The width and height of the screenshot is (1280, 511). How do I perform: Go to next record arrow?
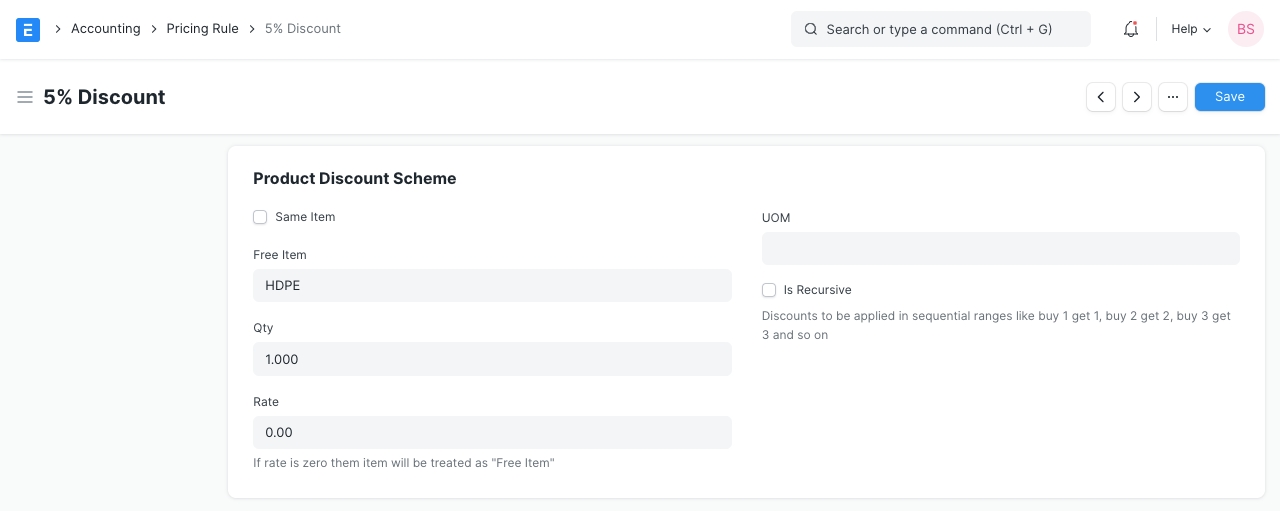1137,97
